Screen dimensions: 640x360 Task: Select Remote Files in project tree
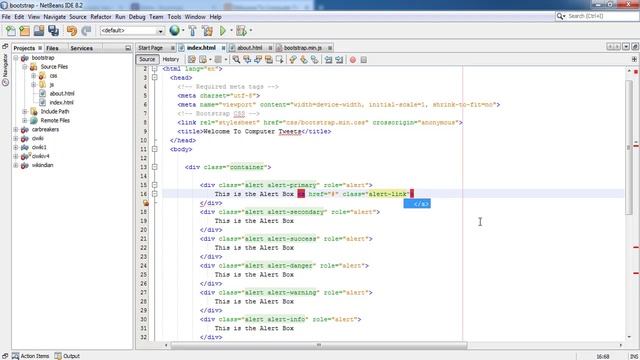pyautogui.click(x=55, y=120)
